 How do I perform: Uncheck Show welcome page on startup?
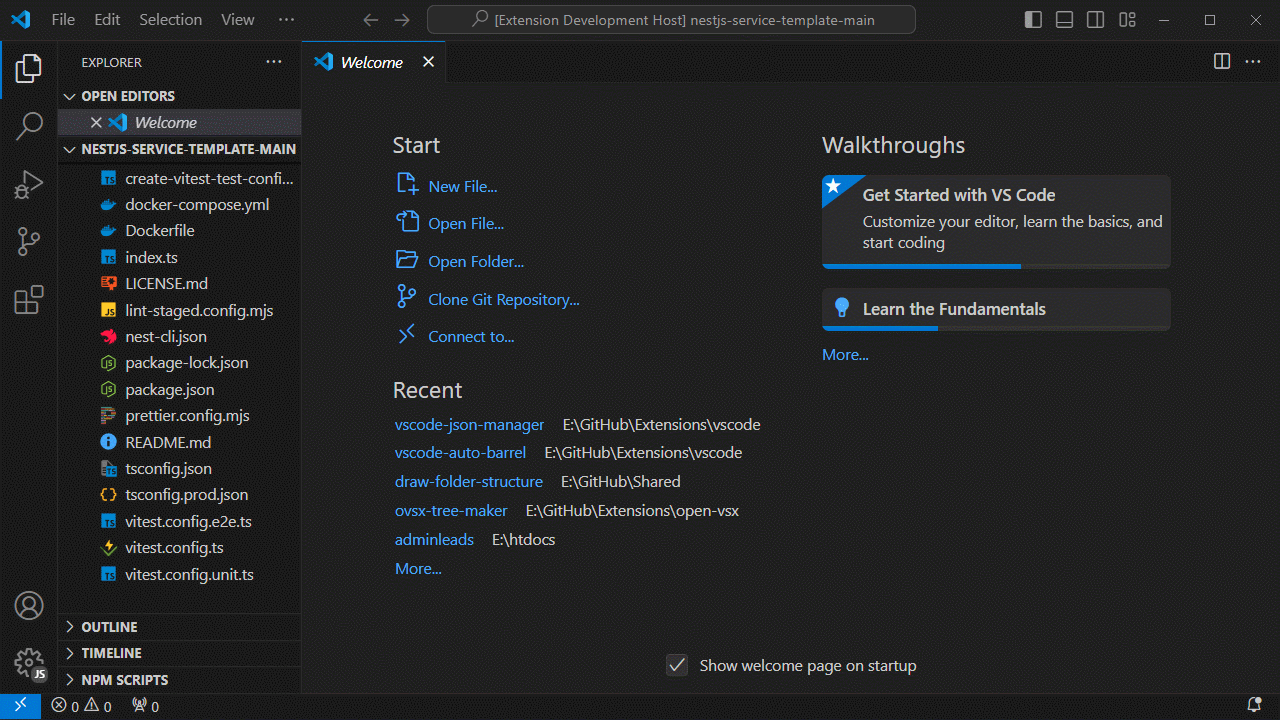(677, 665)
